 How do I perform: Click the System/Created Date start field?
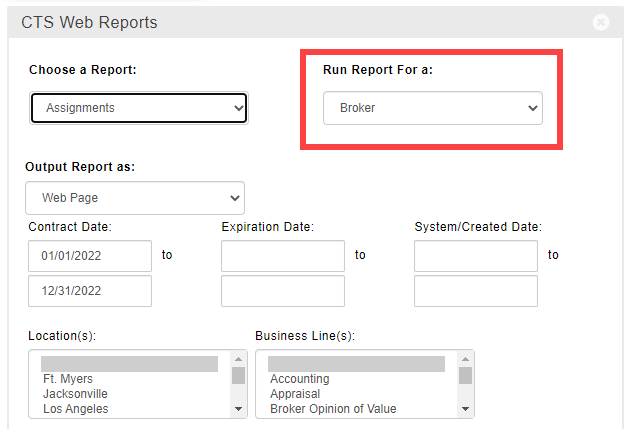(476, 256)
